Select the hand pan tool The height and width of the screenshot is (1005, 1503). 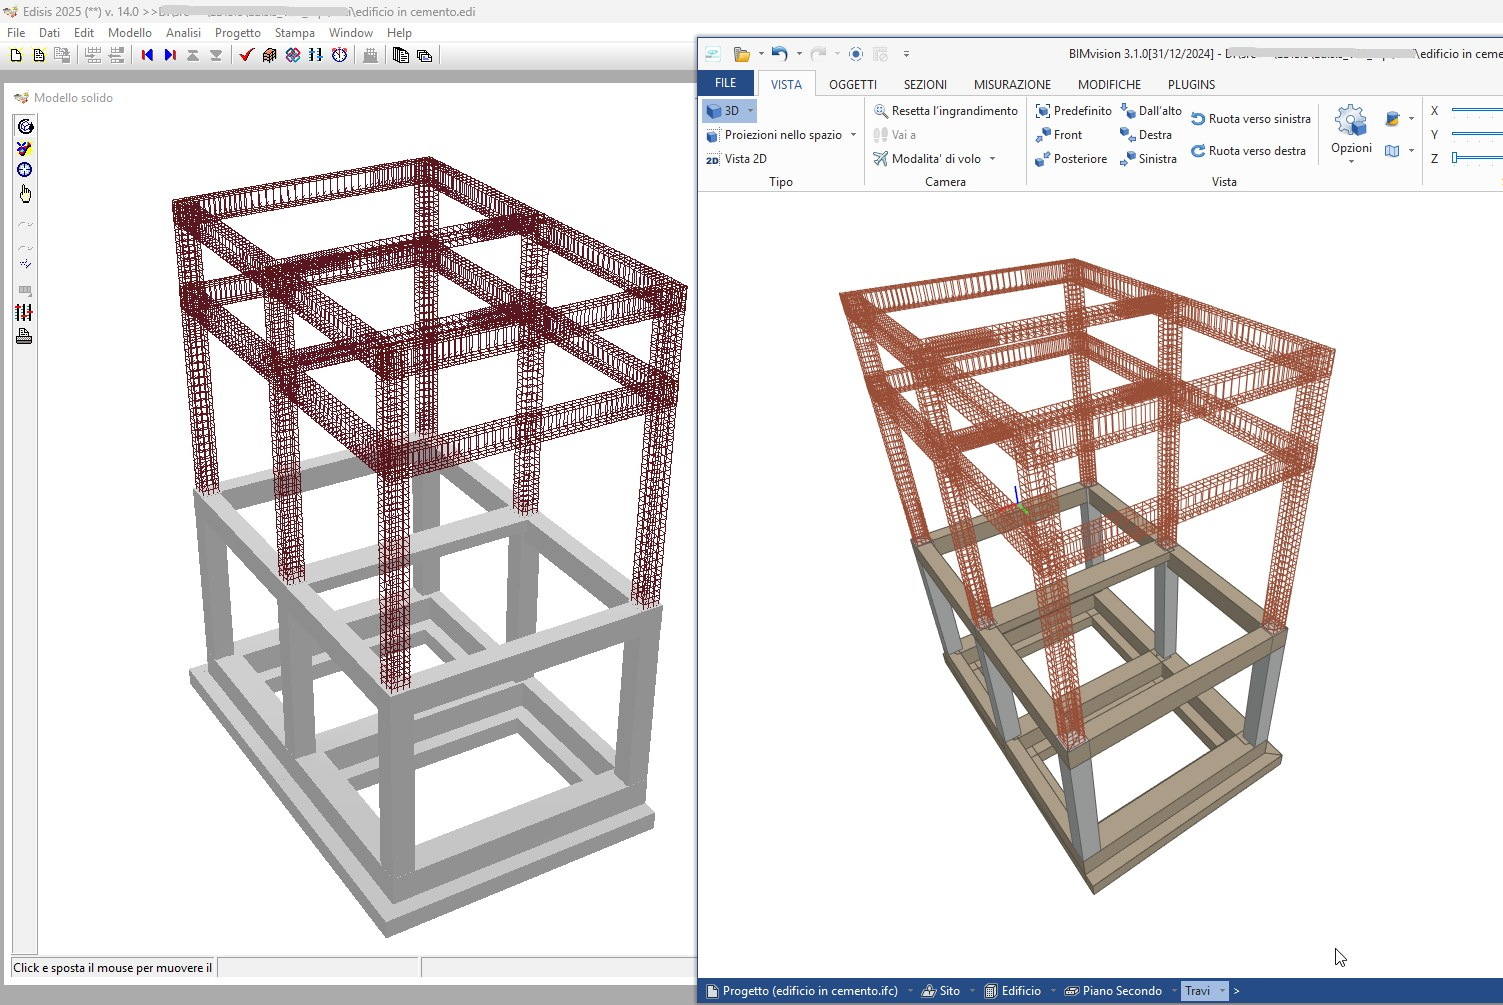pyautogui.click(x=25, y=193)
